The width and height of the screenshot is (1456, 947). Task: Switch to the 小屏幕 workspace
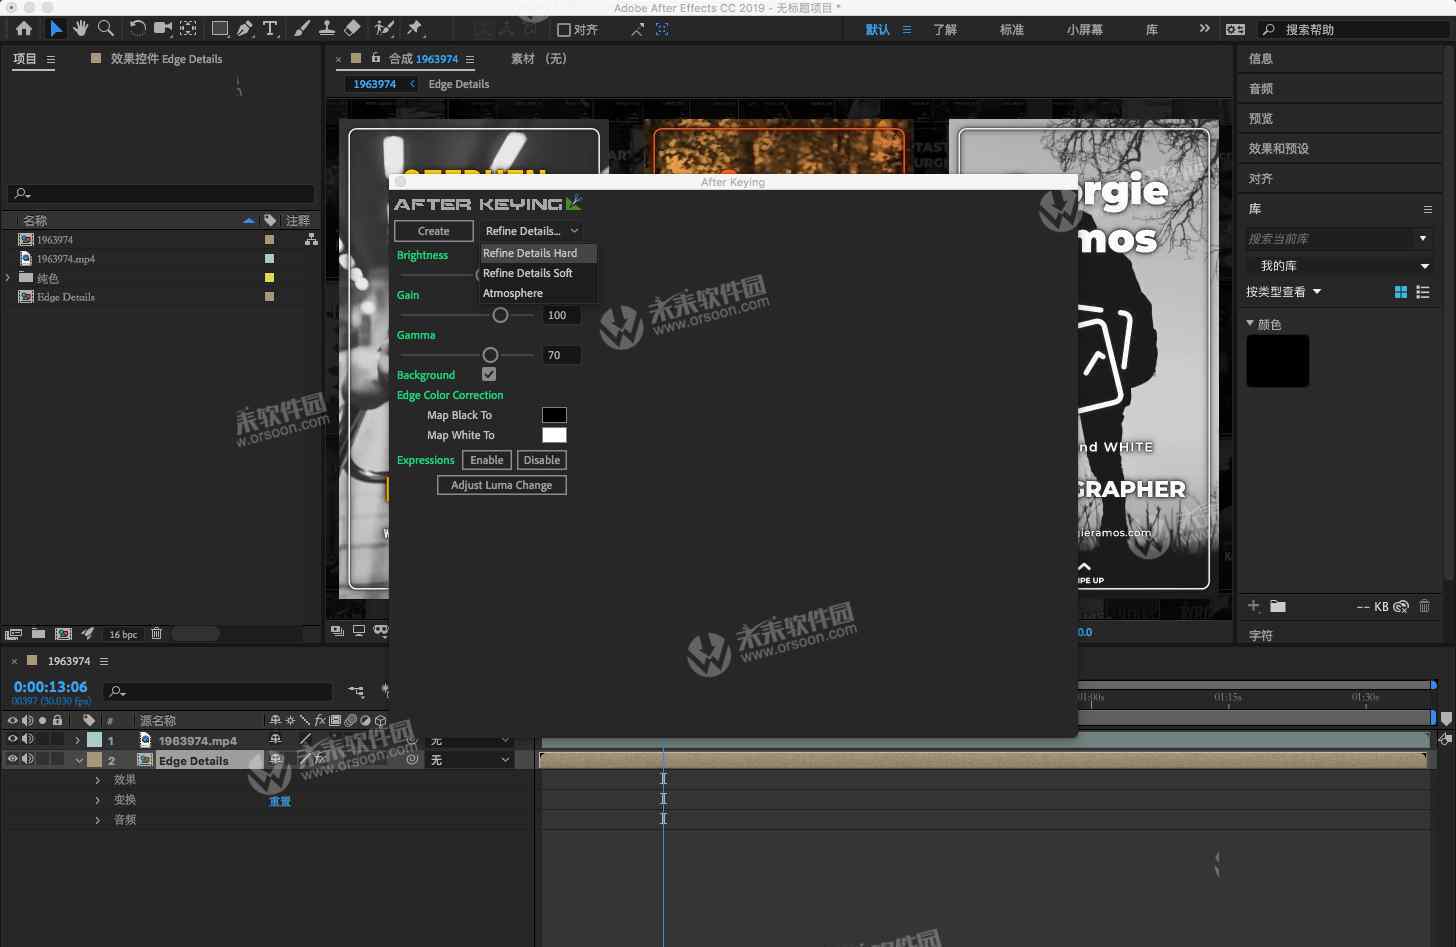[1085, 30]
